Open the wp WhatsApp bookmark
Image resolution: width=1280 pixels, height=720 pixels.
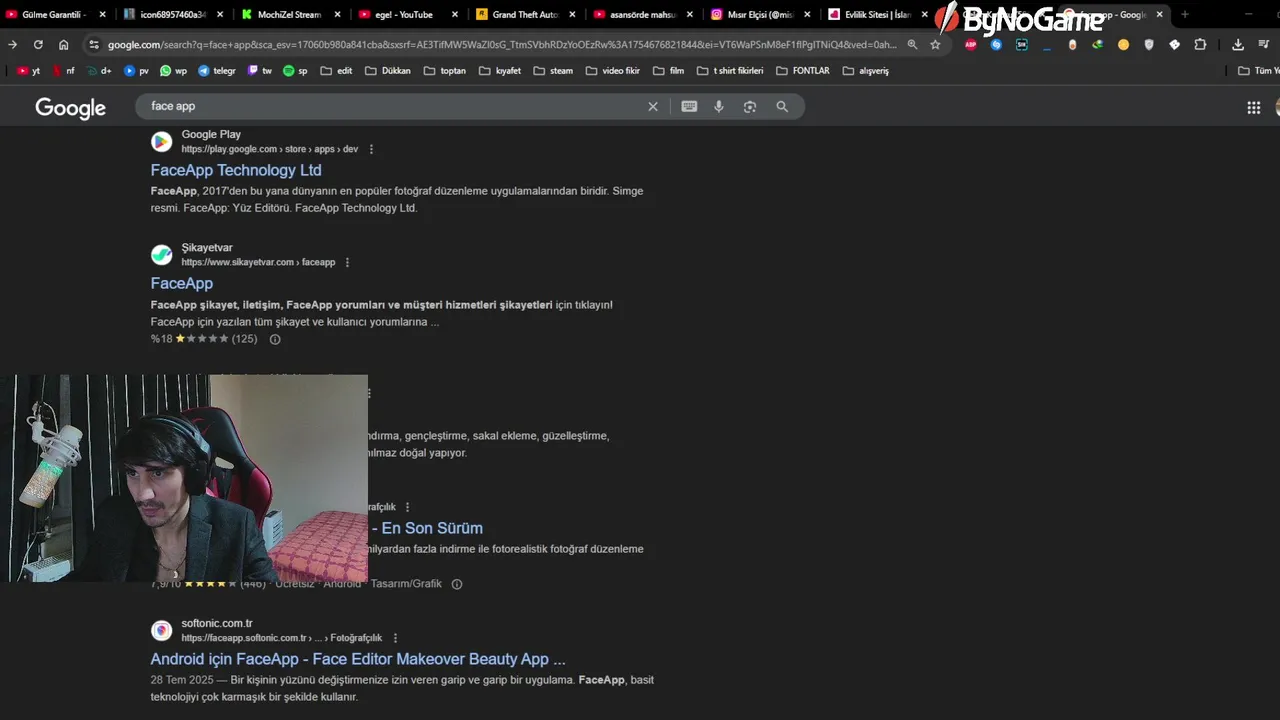(x=173, y=71)
